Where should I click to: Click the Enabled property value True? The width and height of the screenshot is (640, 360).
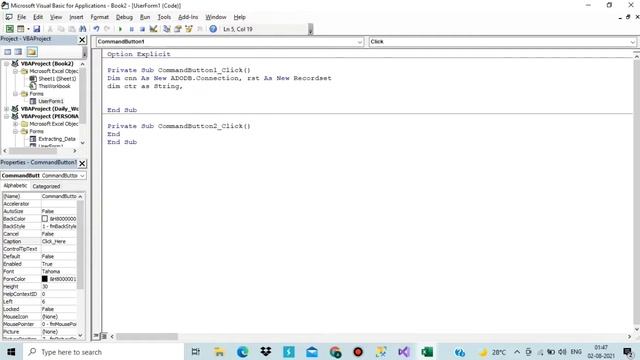pyautogui.click(x=58, y=264)
